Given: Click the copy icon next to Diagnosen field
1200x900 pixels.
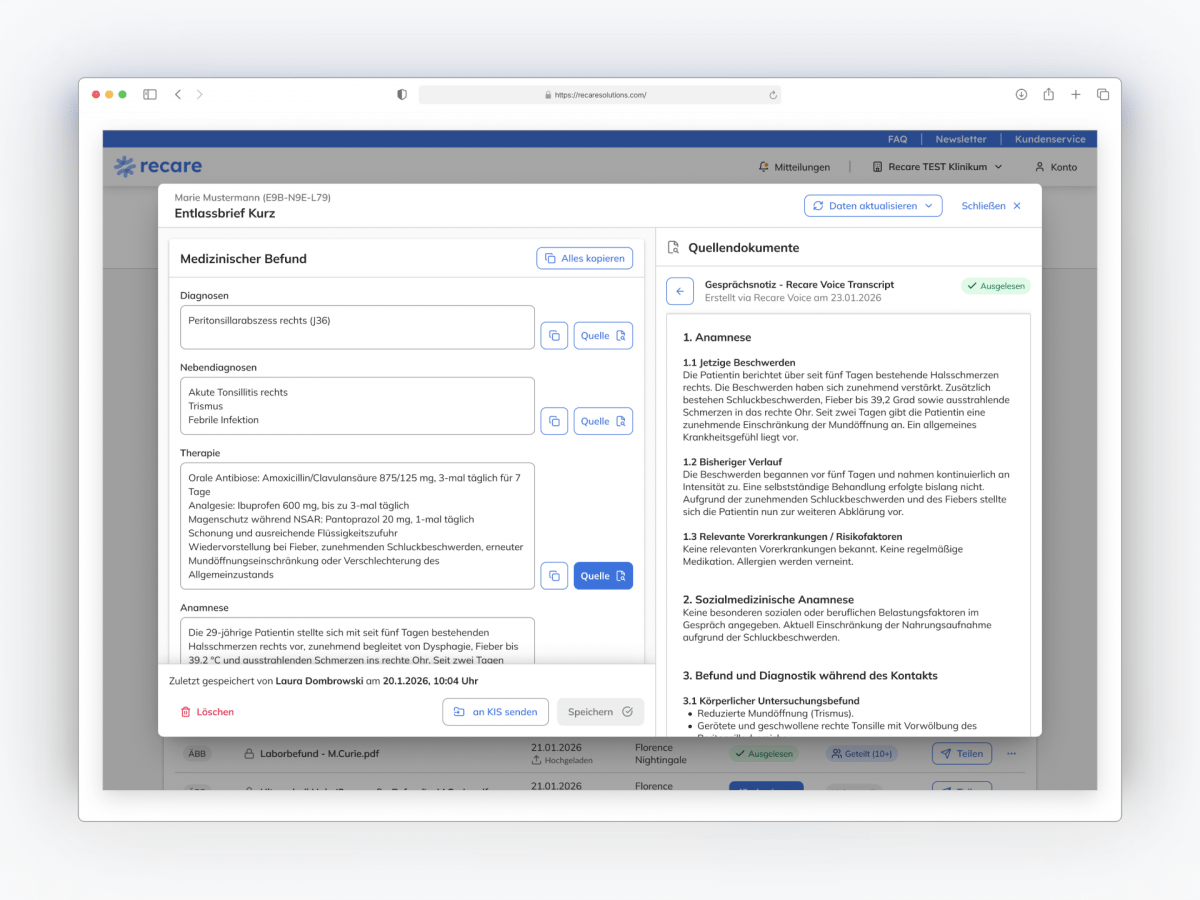Looking at the screenshot, I should [x=554, y=336].
